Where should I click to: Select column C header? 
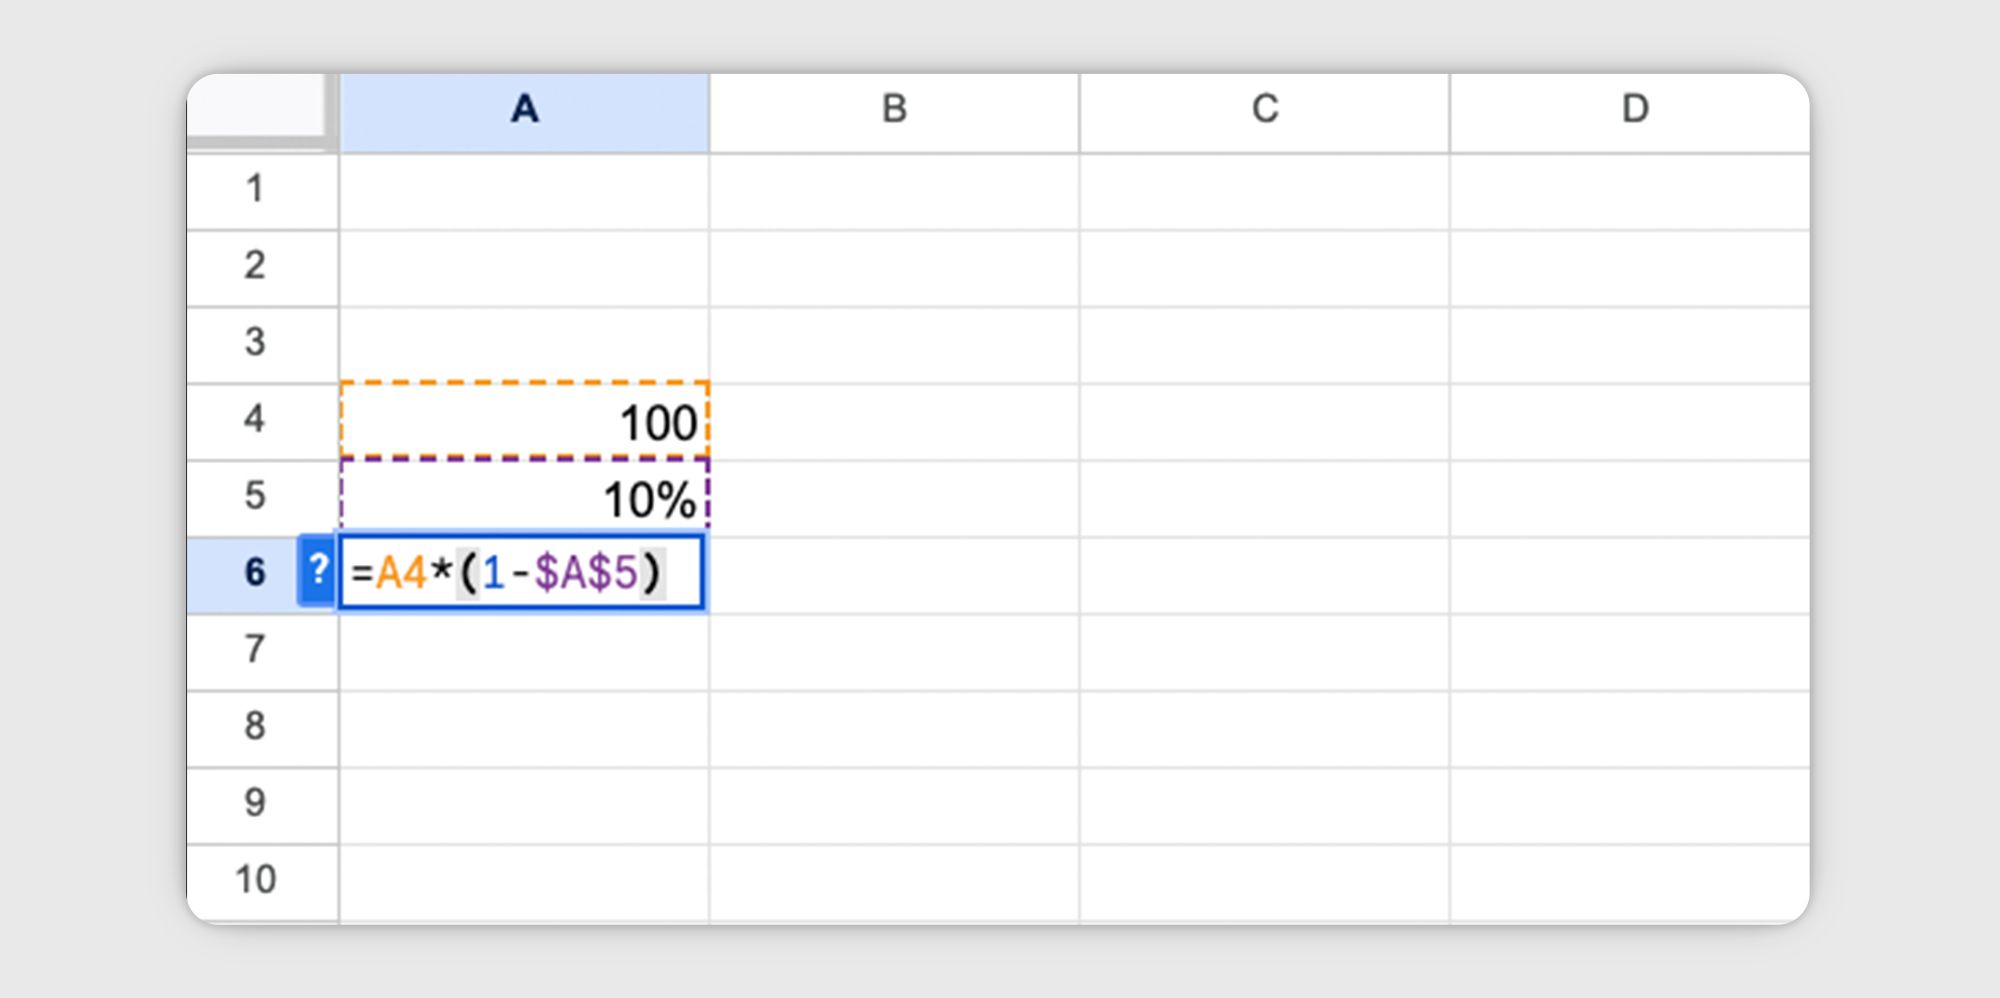(1263, 110)
